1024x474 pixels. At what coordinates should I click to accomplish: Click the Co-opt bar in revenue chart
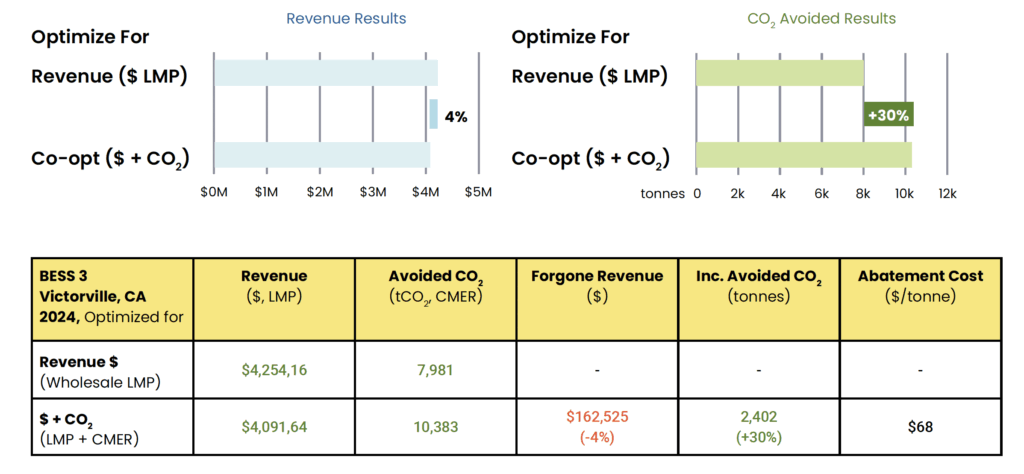click(x=321, y=155)
